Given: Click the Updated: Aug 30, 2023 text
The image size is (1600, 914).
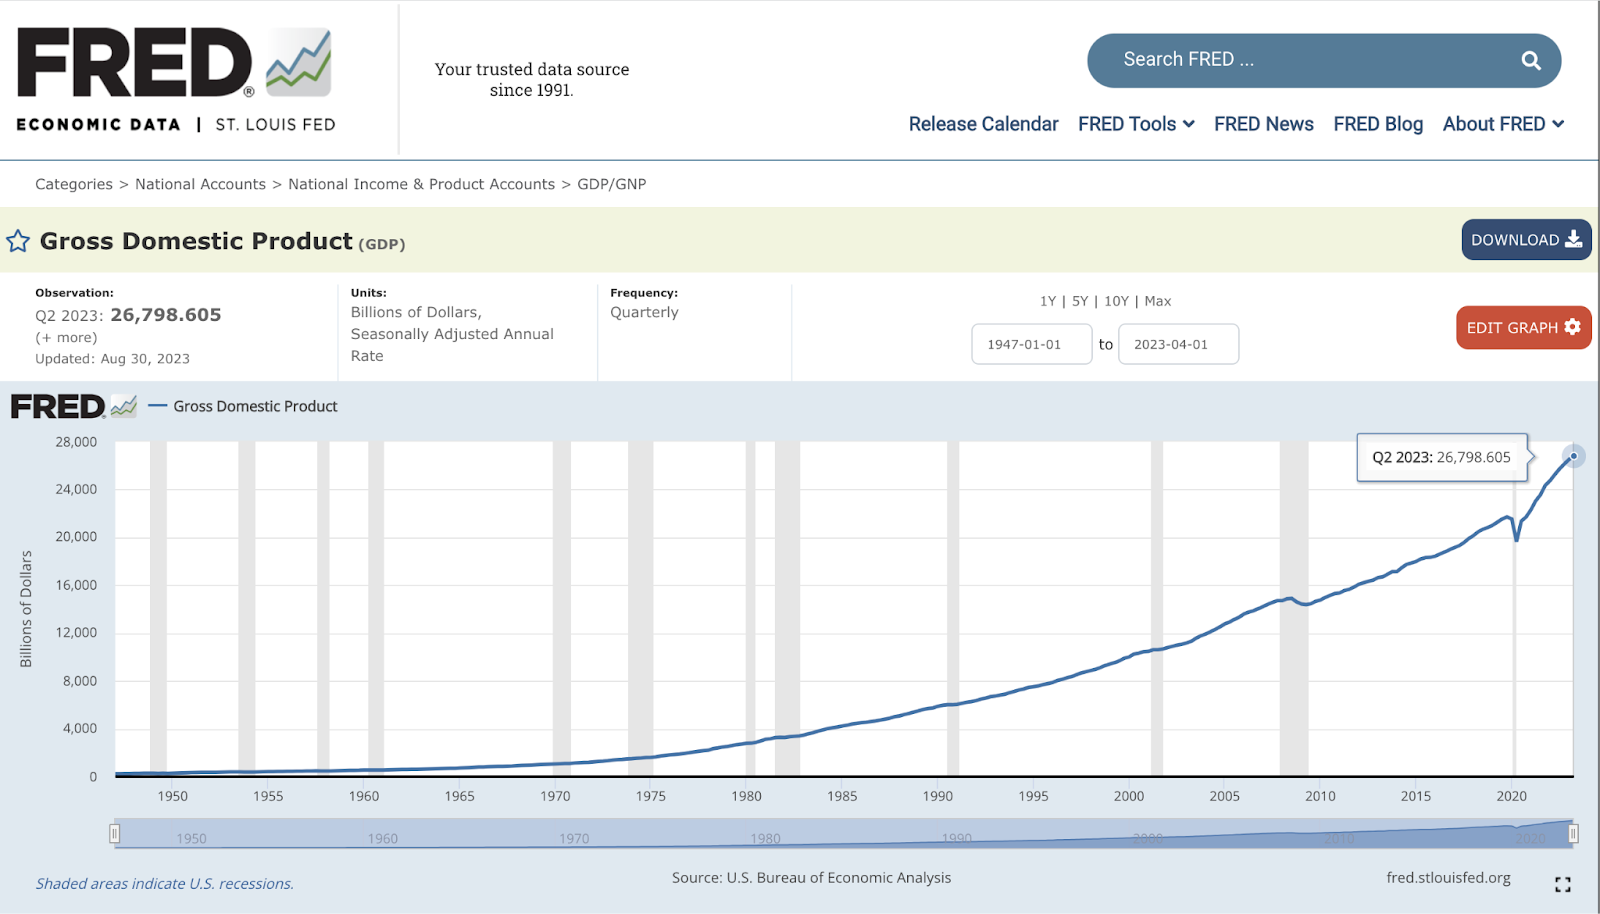Looking at the screenshot, I should [112, 359].
